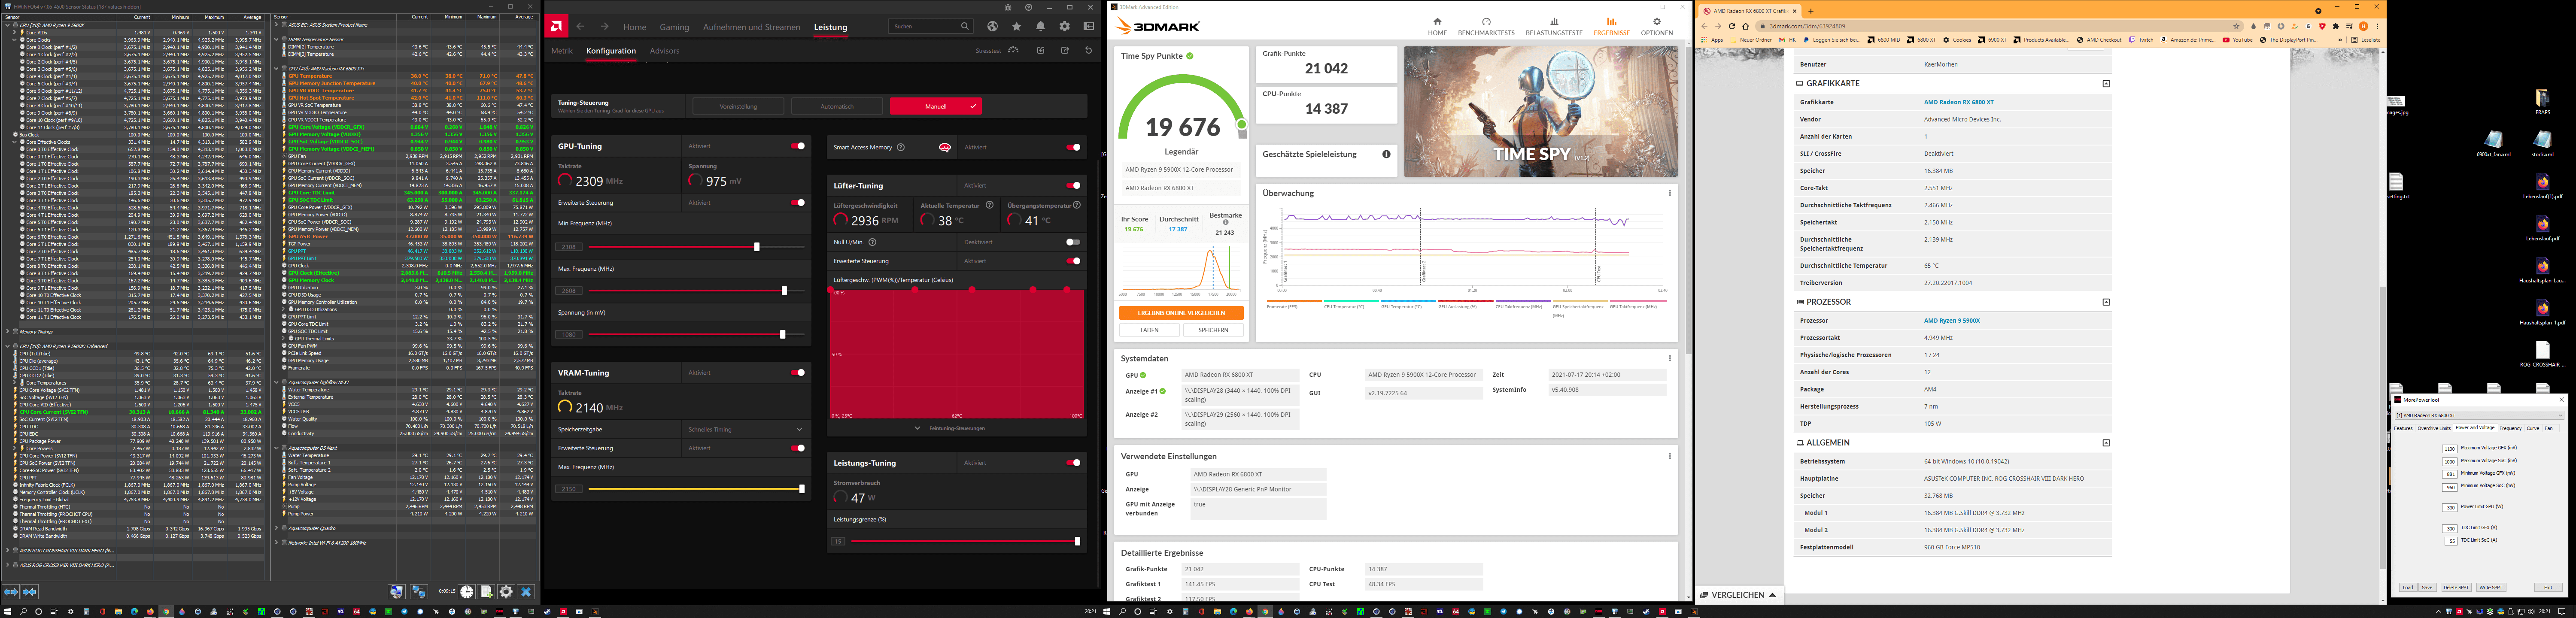The image size is (2576, 618).
Task: Collapse the PROZESSOR section on 3dmark.com
Action: 2106,302
